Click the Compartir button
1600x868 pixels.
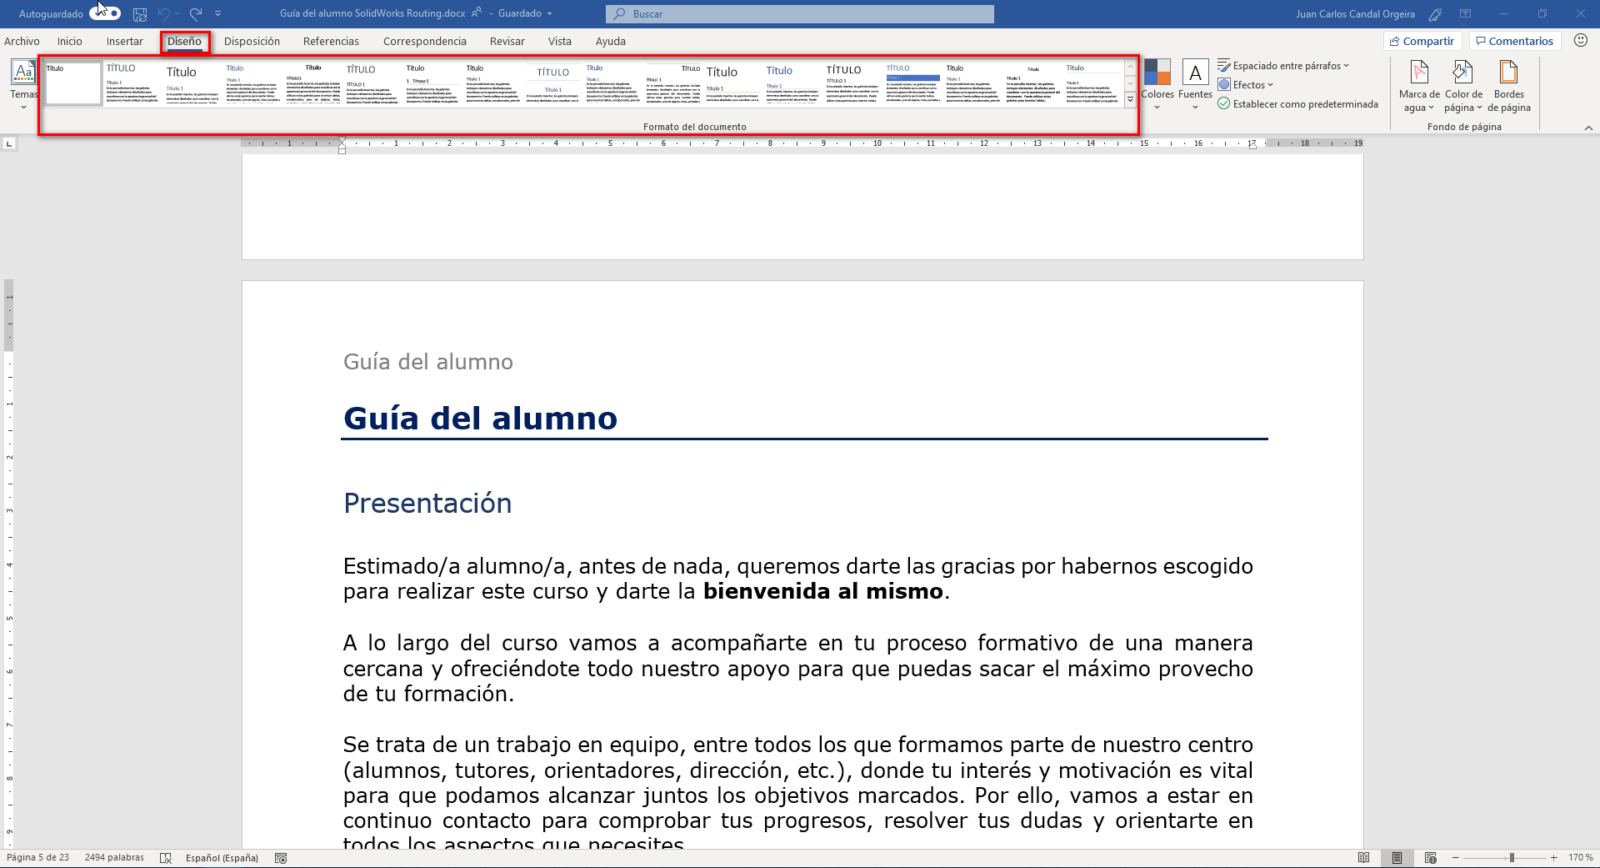[x=1422, y=41]
